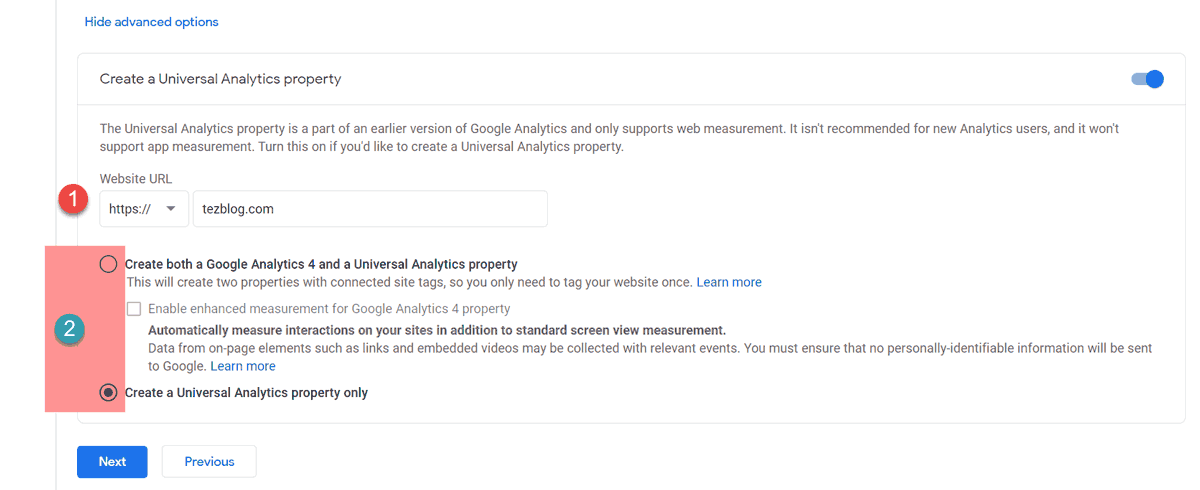The height and width of the screenshot is (490, 1200).
Task: Click the teal number 2 annotation marker
Action: (69, 330)
